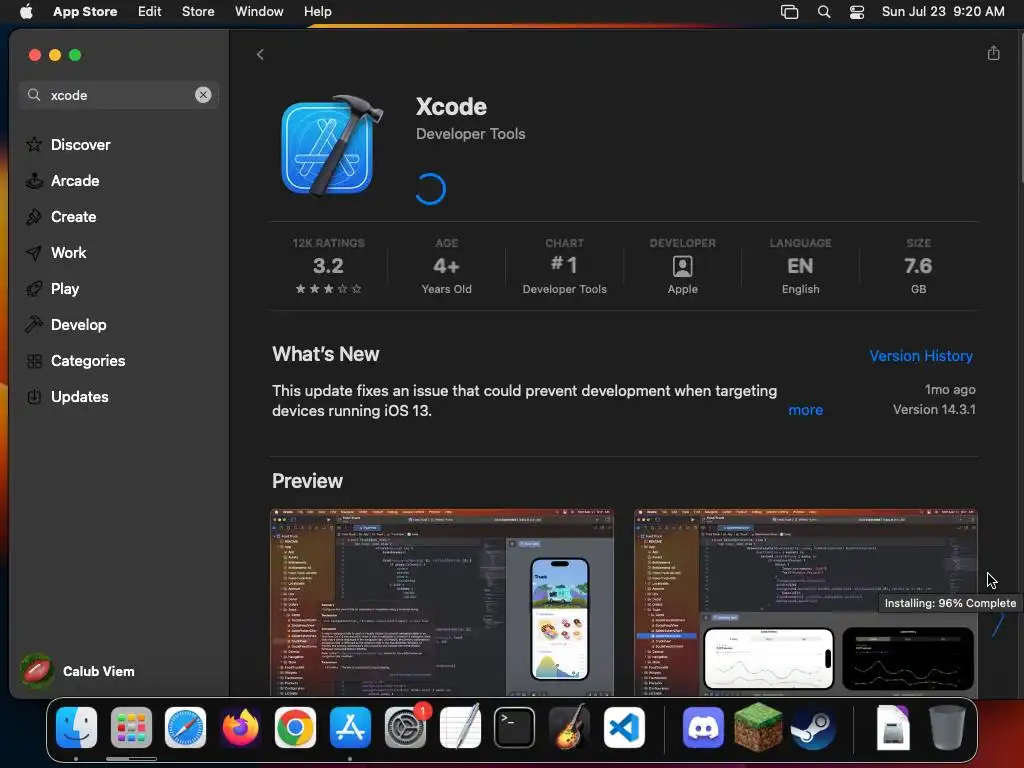
Task: Expand What's New with more link
Action: pos(805,410)
